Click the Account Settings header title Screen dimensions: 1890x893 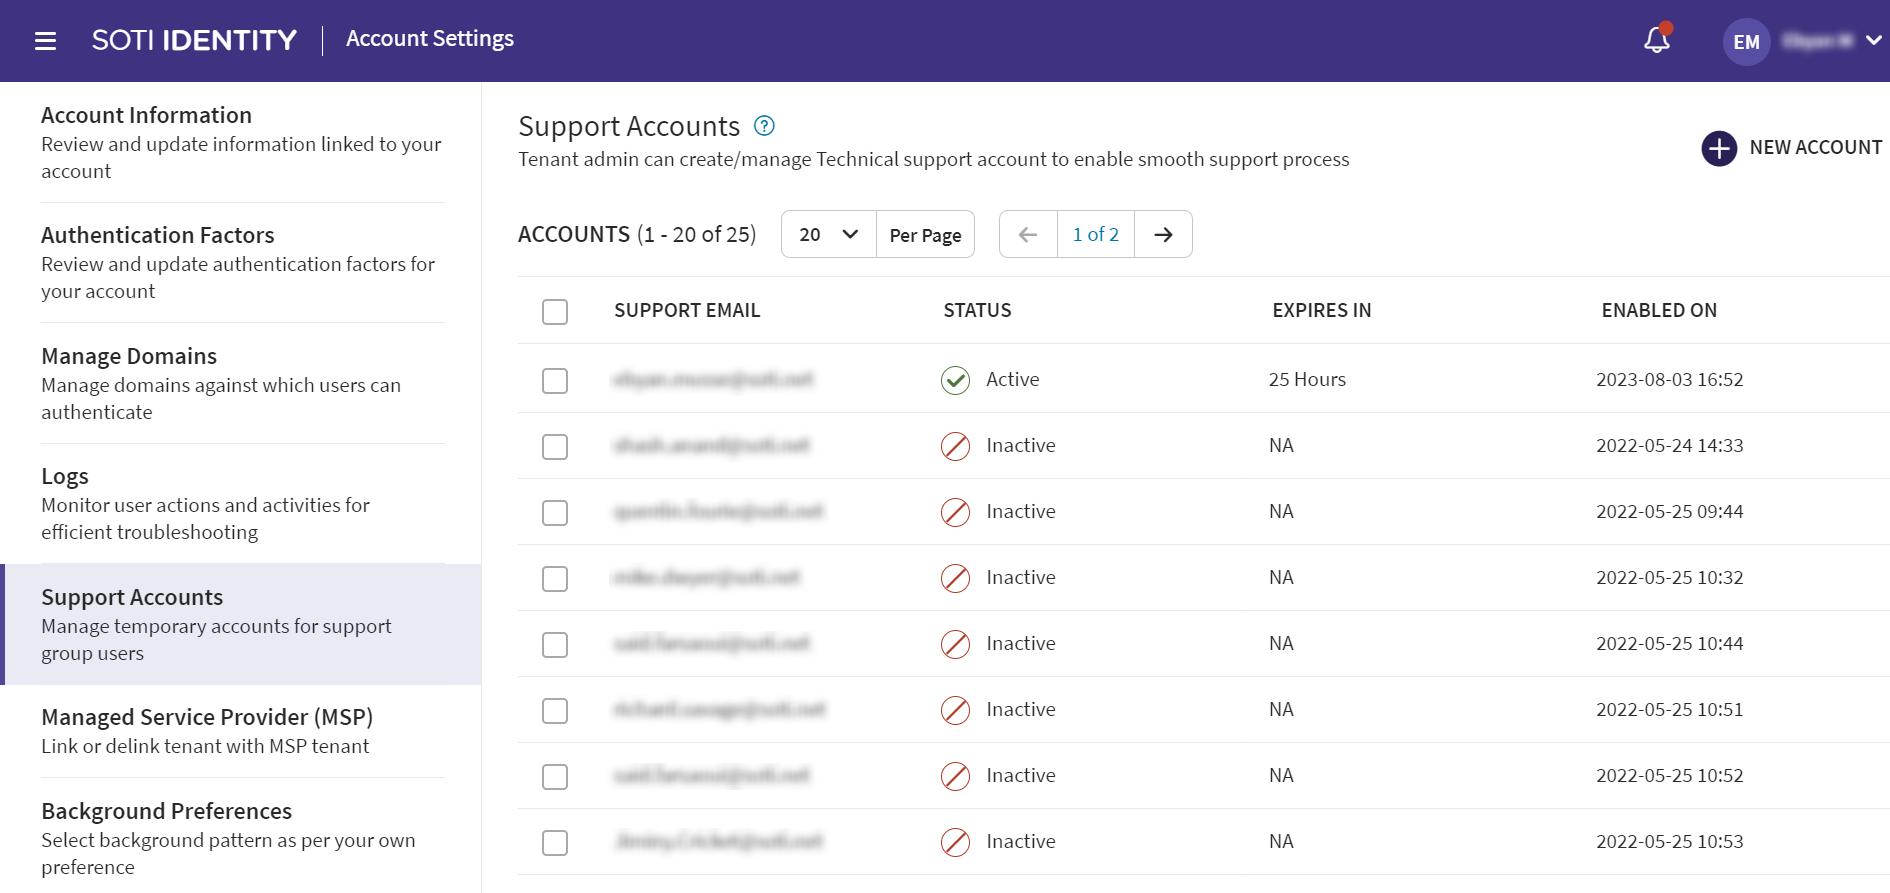[x=430, y=39]
